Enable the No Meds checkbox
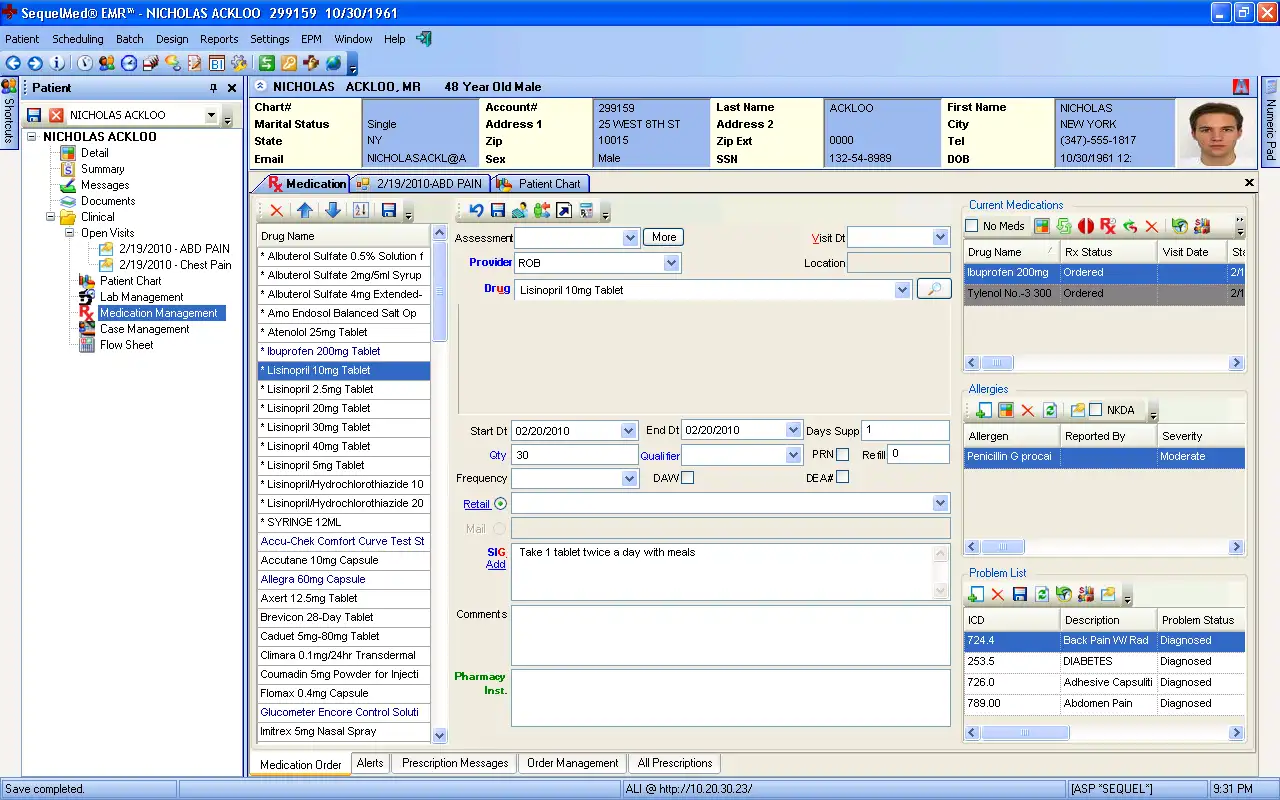The width and height of the screenshot is (1280, 800). [970, 226]
